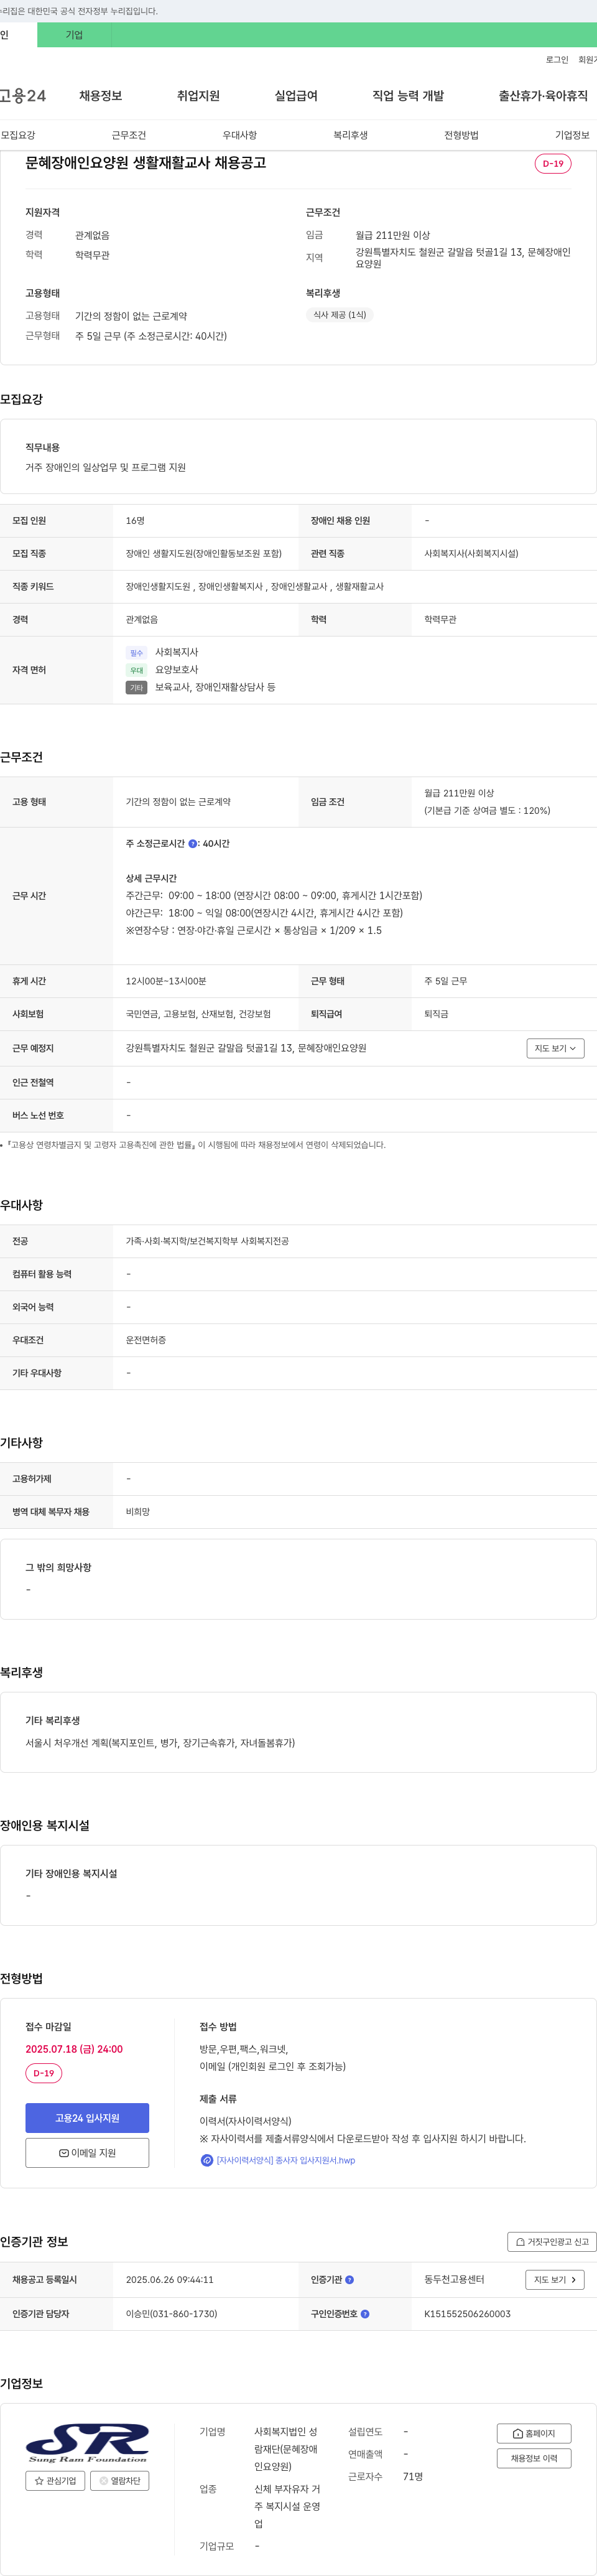Click the help icon next to 구인인증번호
Viewport: 597px width, 2576px height.
tap(365, 2314)
